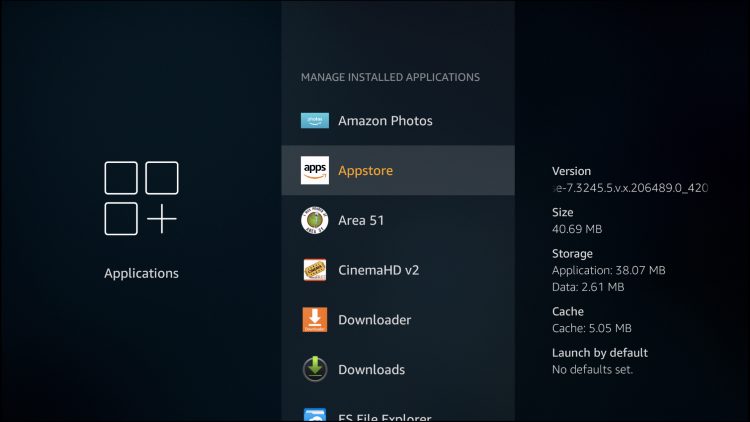
Task: Open the Amazon Photos app icon
Action: pos(315,121)
